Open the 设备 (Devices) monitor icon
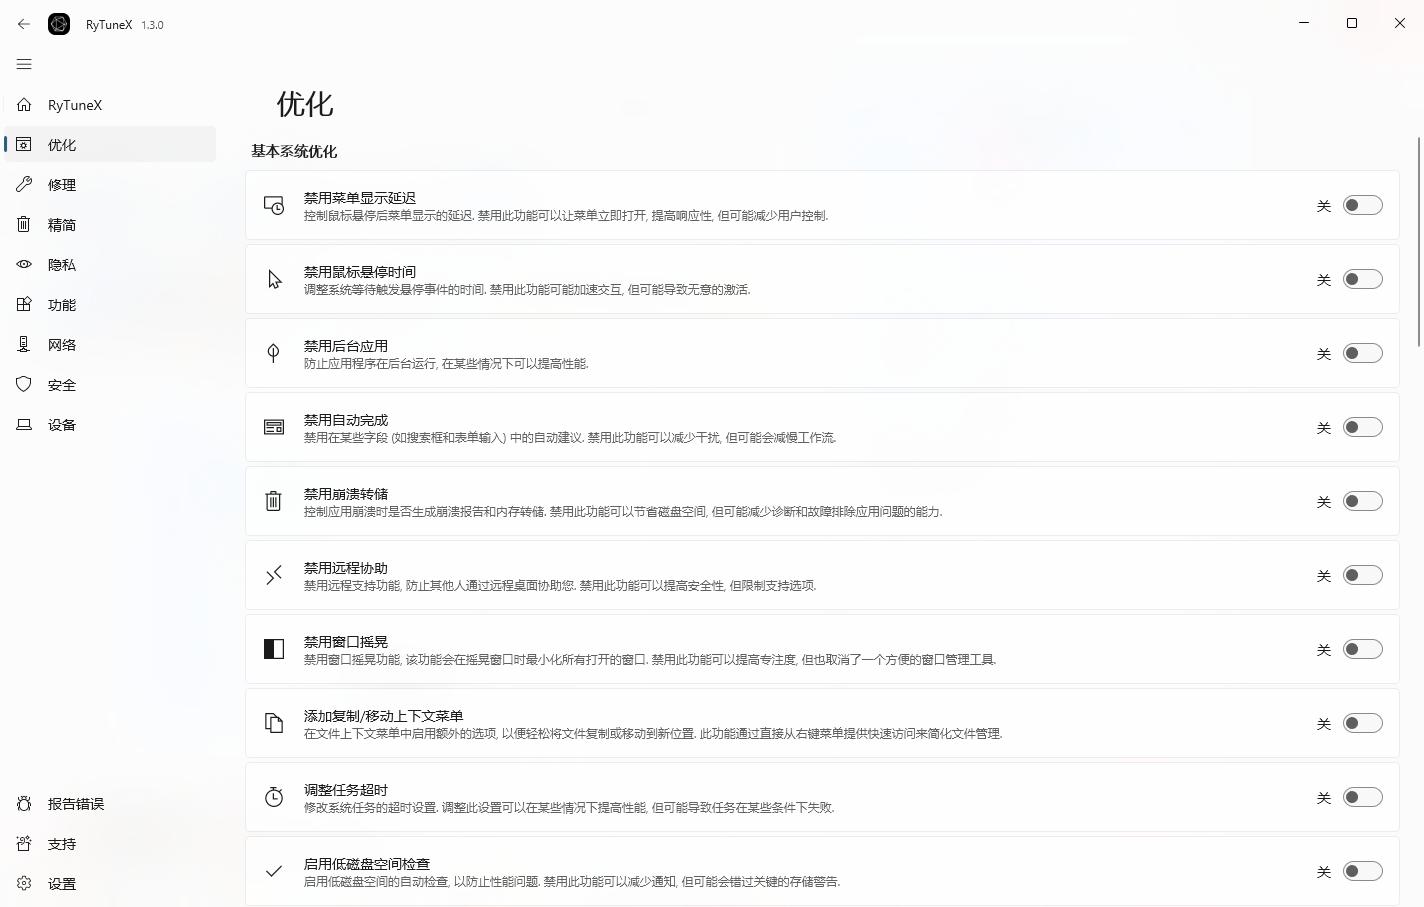Screen dimensions: 1424x907 [23, 424]
